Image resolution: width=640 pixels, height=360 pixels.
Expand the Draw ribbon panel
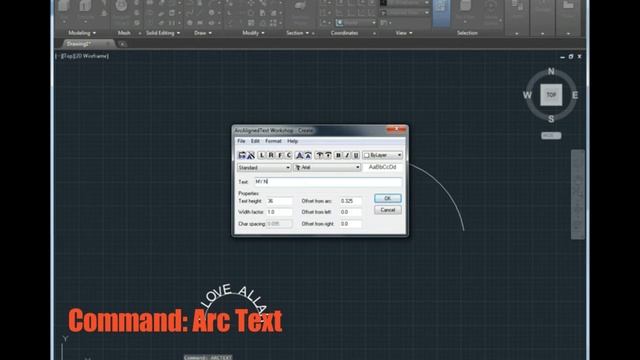[x=203, y=33]
